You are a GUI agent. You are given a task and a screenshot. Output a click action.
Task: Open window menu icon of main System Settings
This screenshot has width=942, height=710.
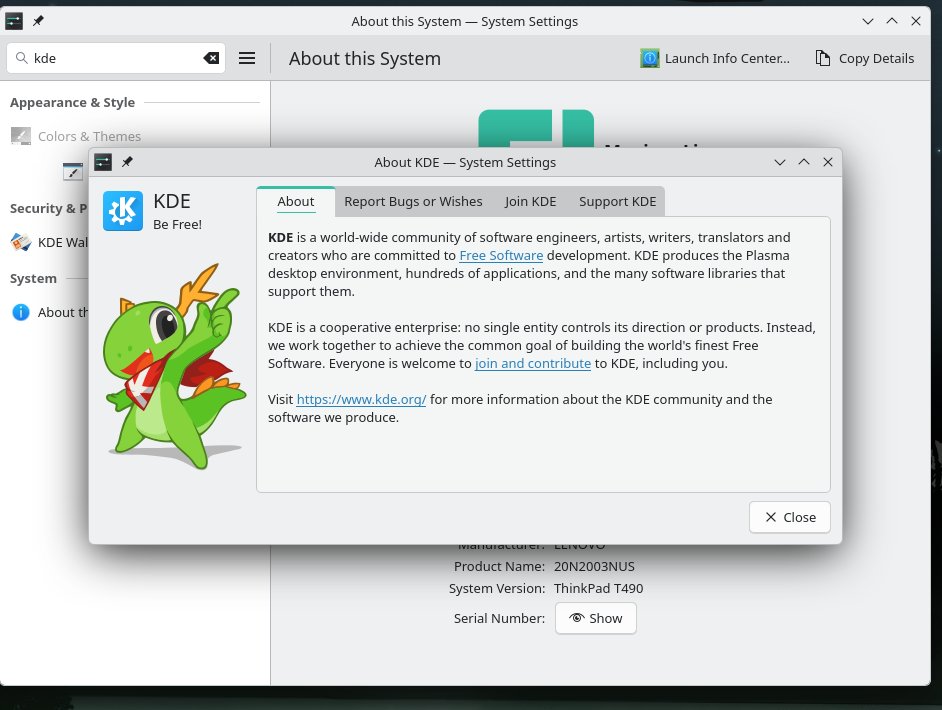14,22
